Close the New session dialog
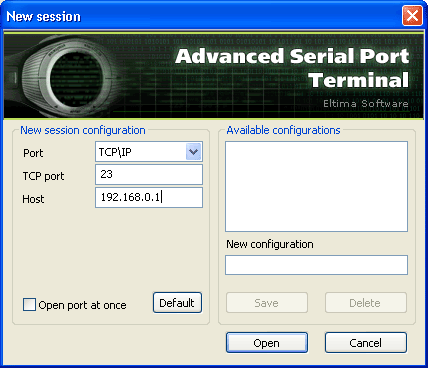 click(412, 16)
